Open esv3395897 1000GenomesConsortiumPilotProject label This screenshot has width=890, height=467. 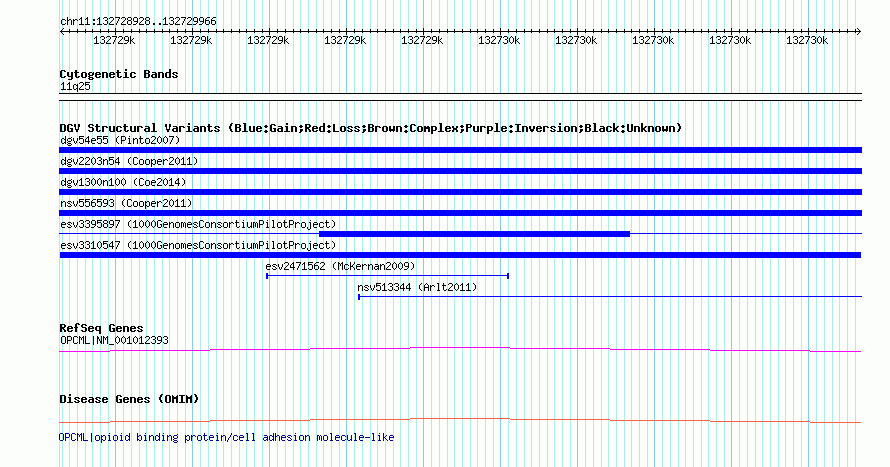point(198,224)
